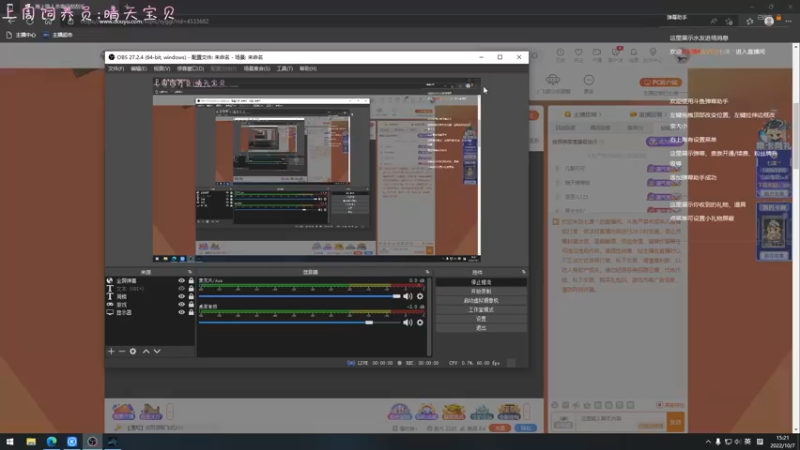
Task: Open the 主播超市 bookmark
Action: (58, 35)
